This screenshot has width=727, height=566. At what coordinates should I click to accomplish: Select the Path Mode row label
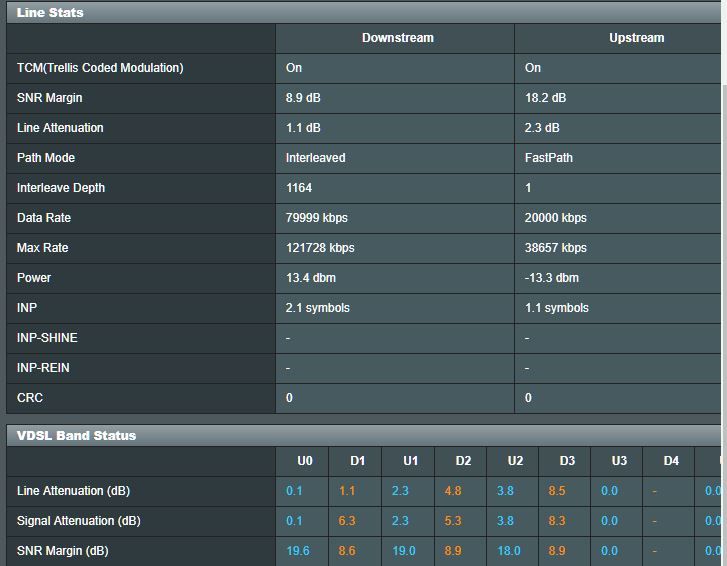click(45, 158)
